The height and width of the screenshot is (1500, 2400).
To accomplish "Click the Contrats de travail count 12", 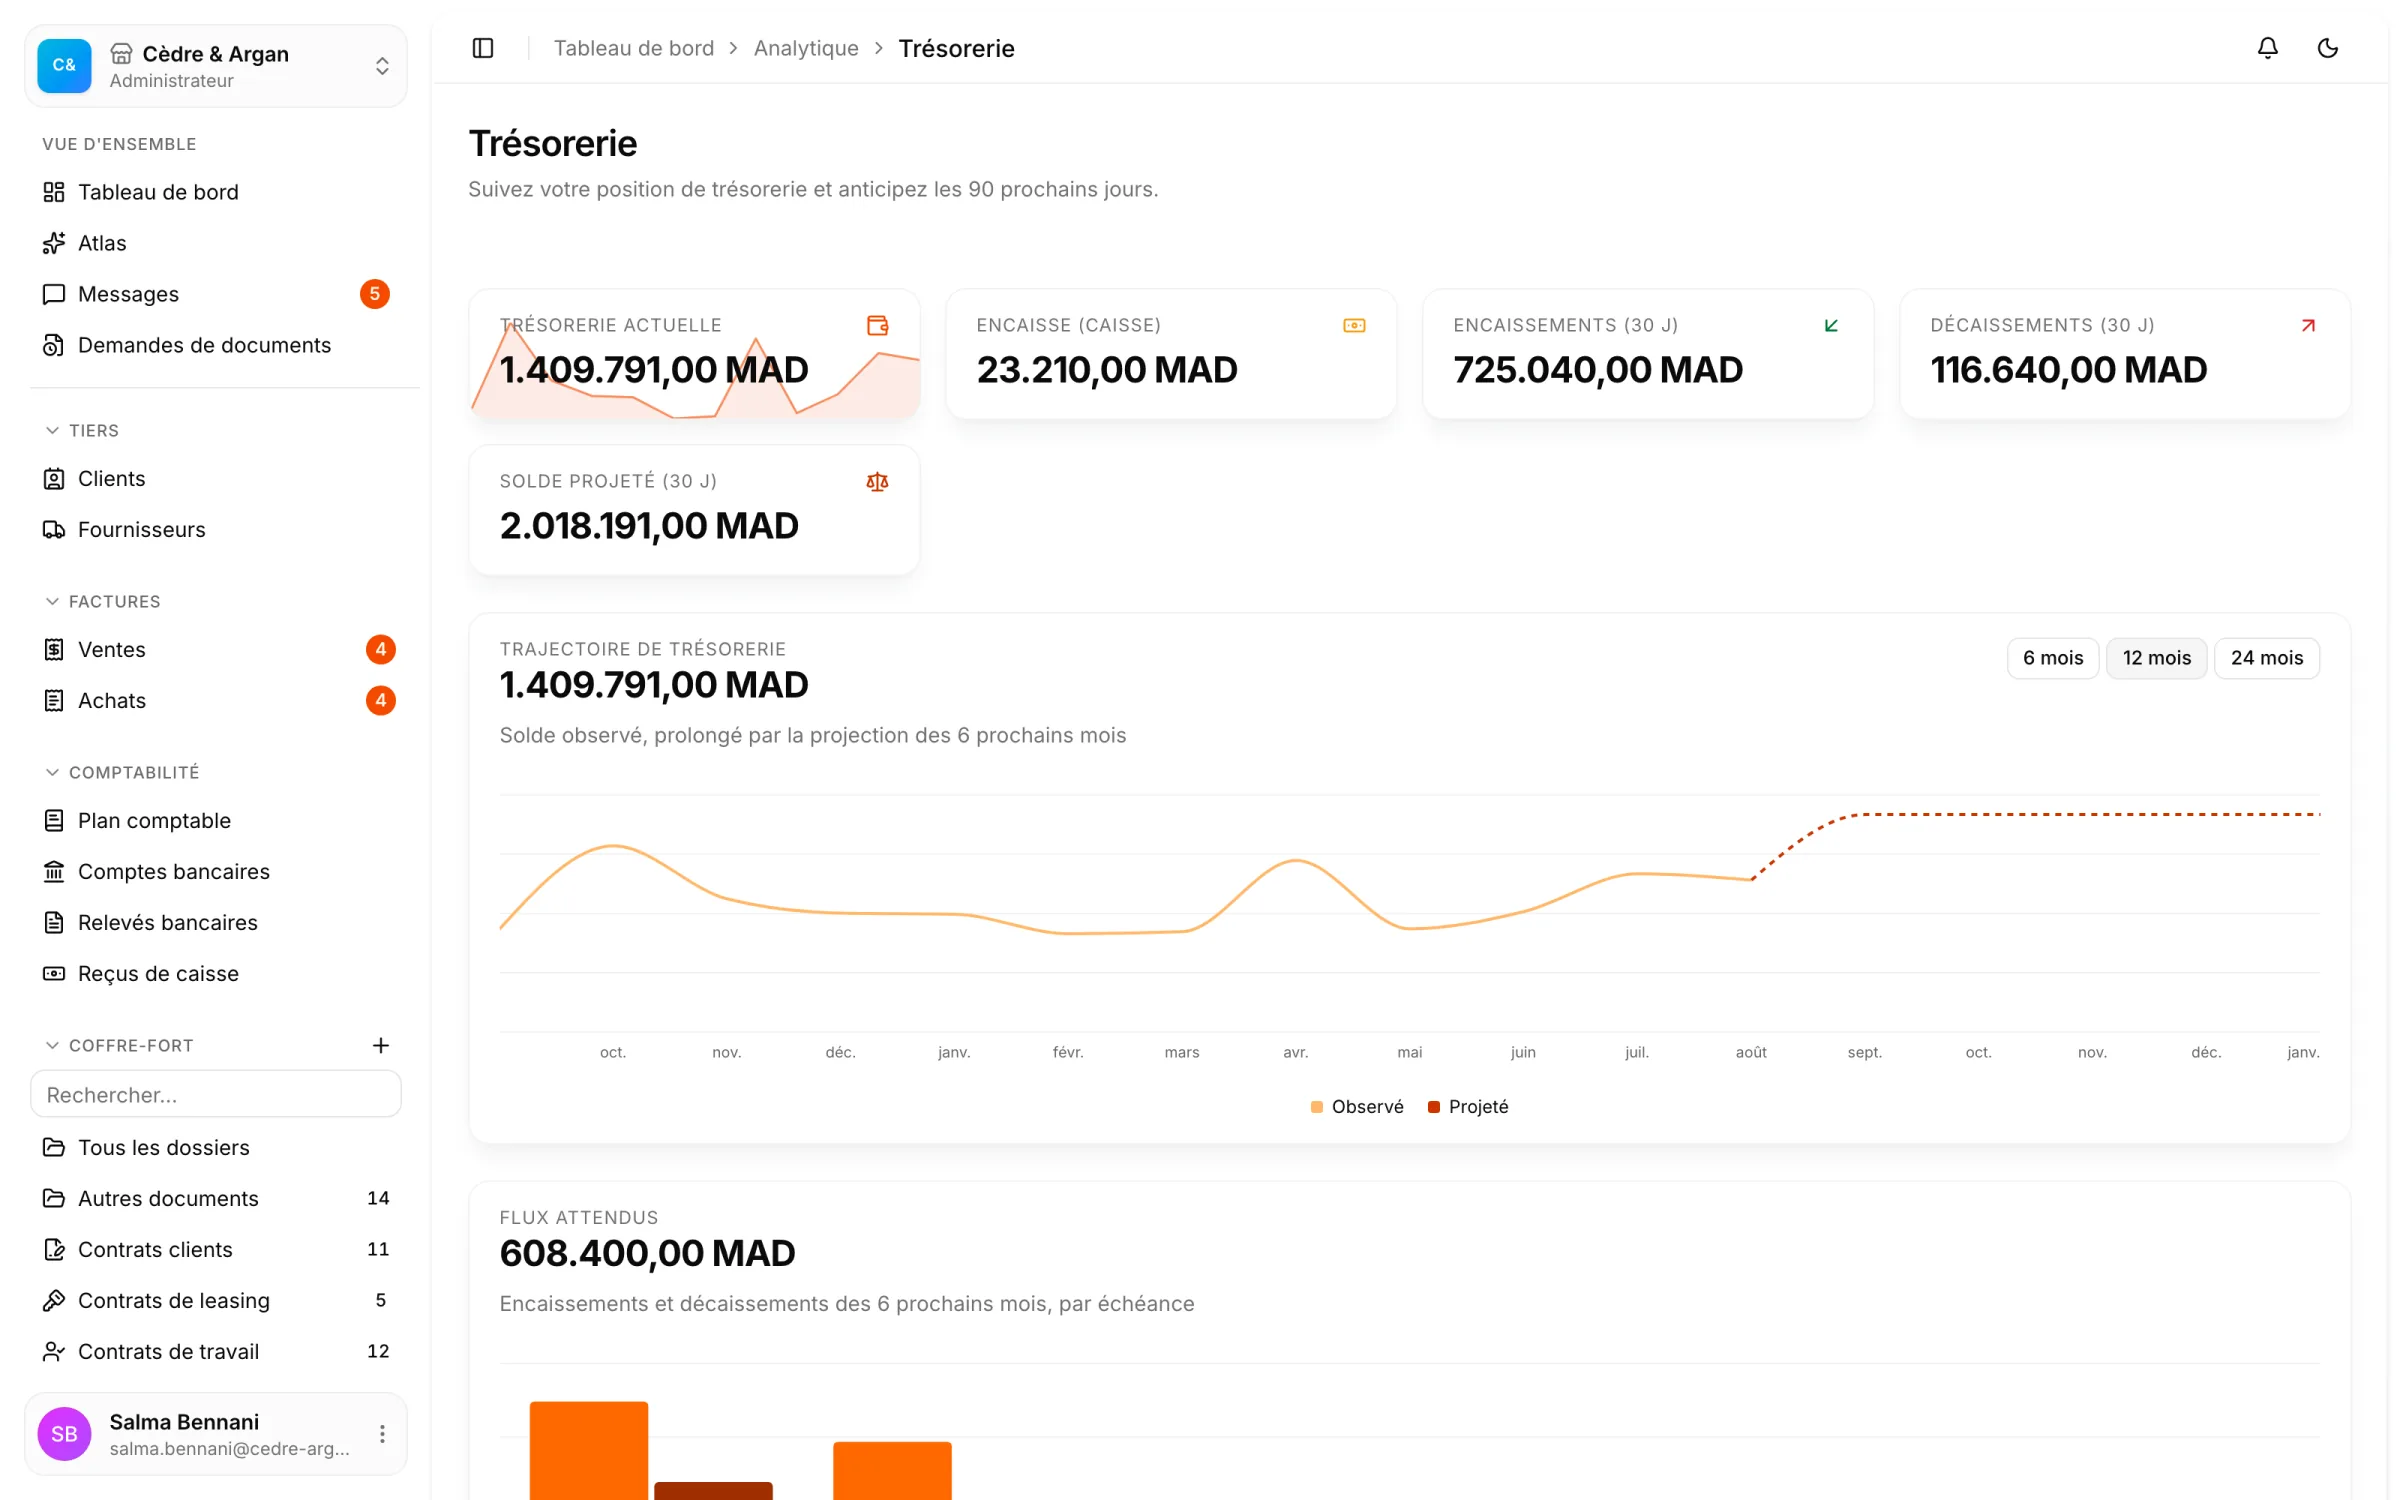I will click(x=378, y=1352).
